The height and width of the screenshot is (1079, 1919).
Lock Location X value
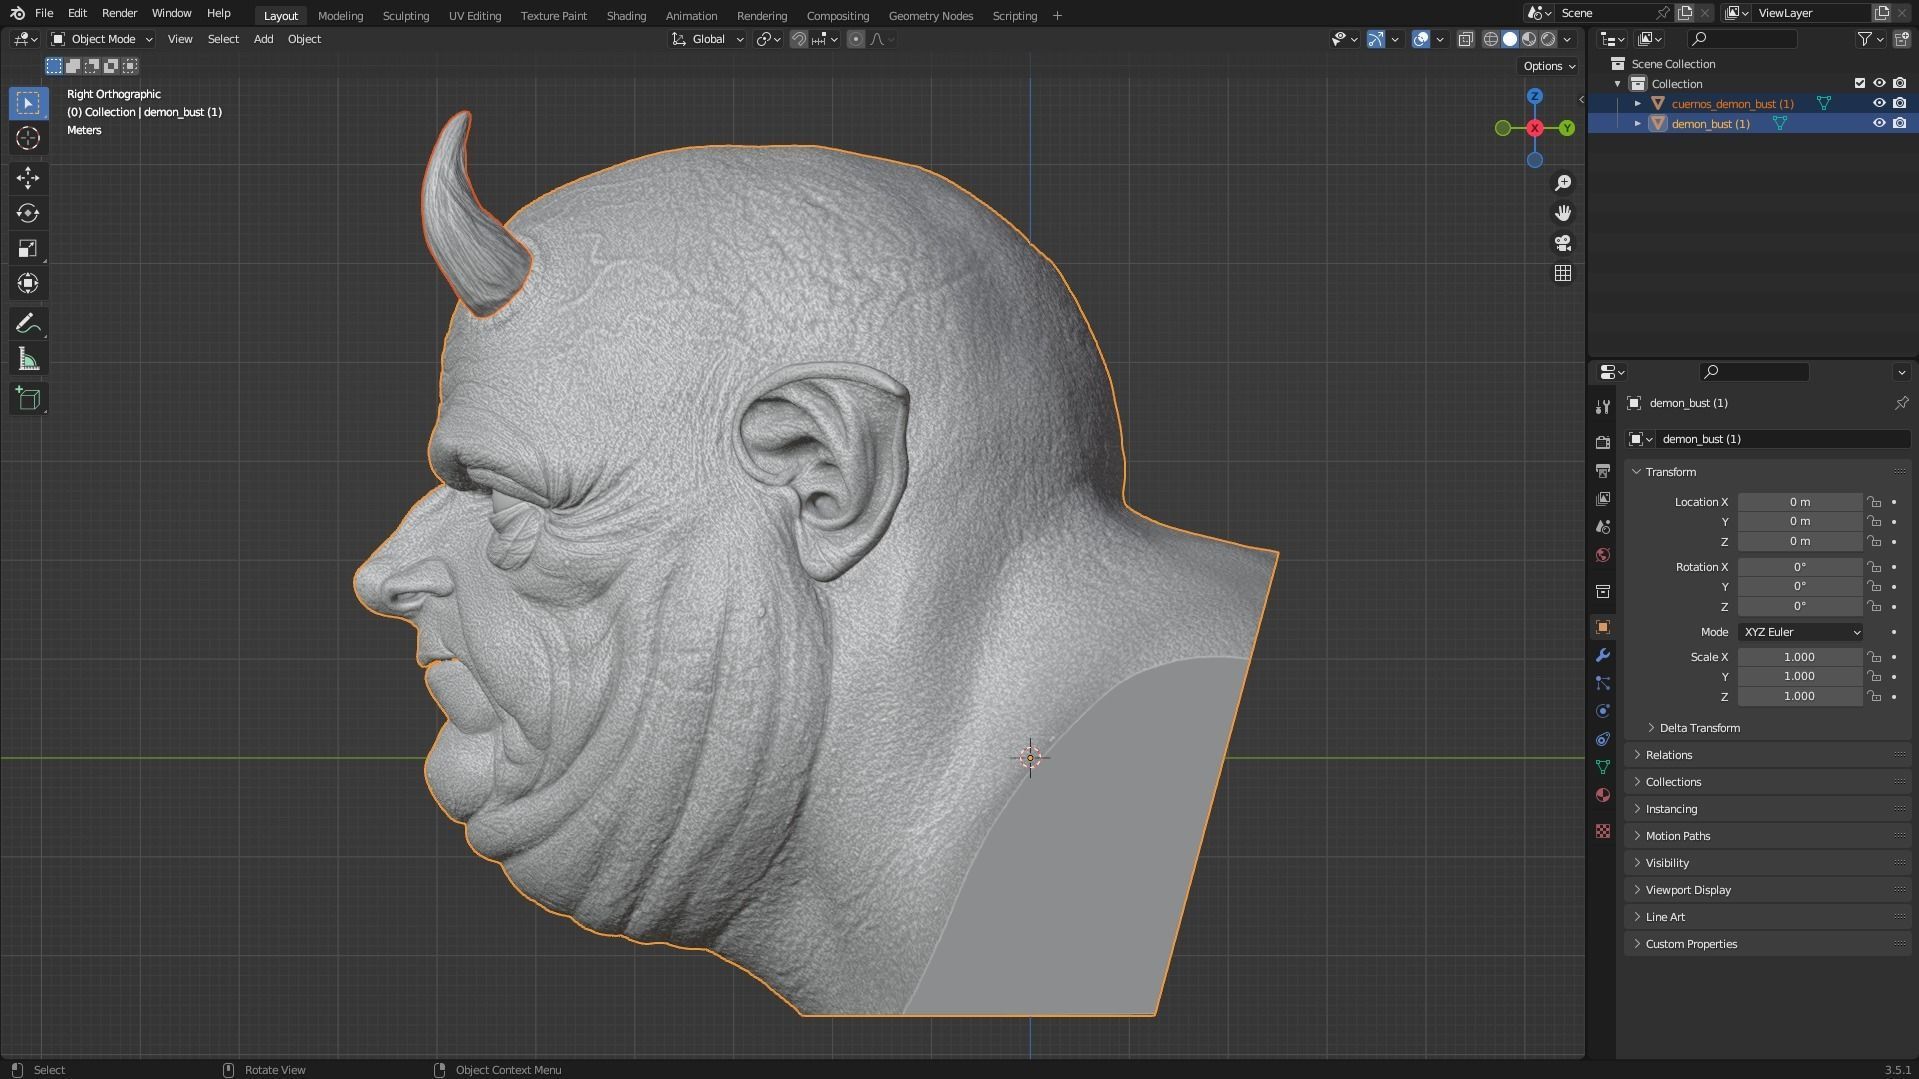click(x=1874, y=502)
